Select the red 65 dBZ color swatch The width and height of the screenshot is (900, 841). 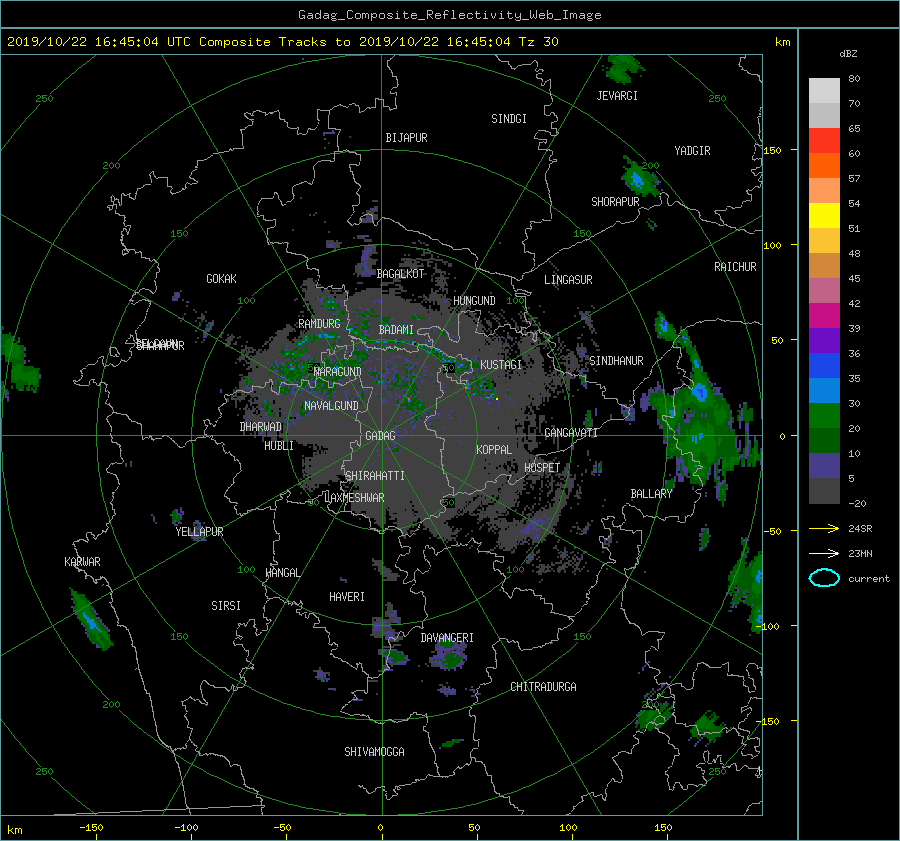[x=824, y=140]
